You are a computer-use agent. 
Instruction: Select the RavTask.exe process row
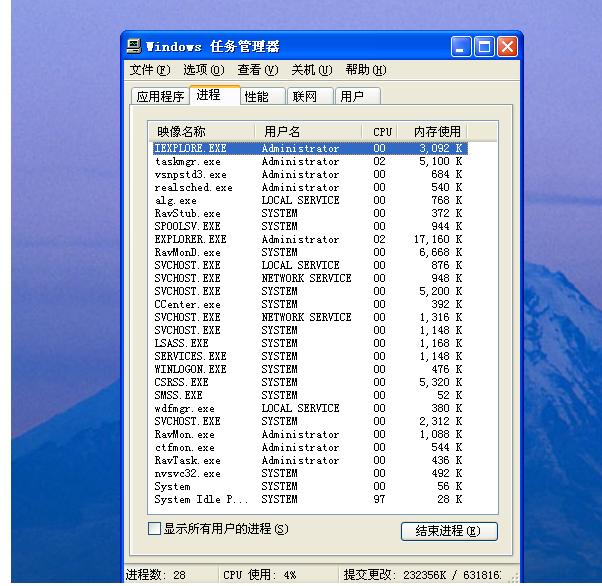point(310,460)
